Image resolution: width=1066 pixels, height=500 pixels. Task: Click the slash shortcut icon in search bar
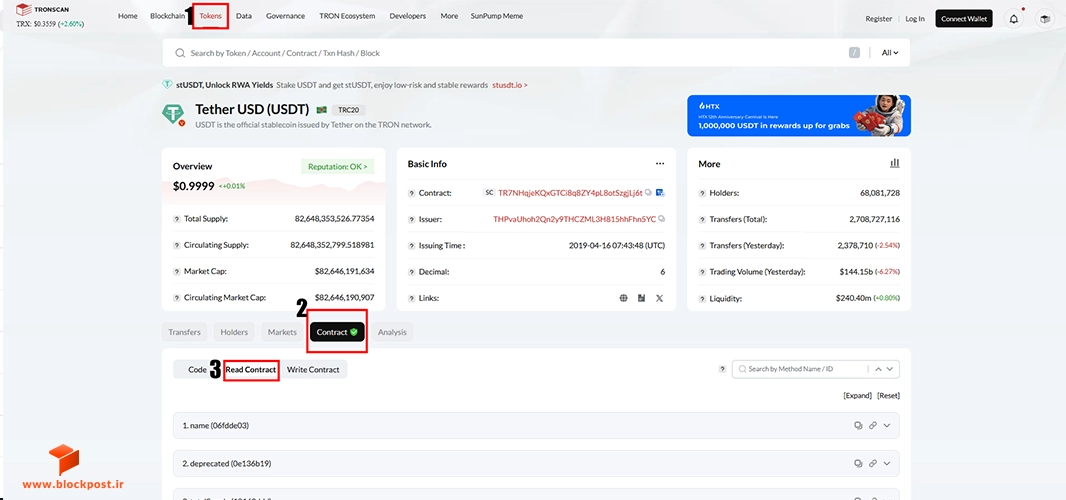tap(854, 52)
